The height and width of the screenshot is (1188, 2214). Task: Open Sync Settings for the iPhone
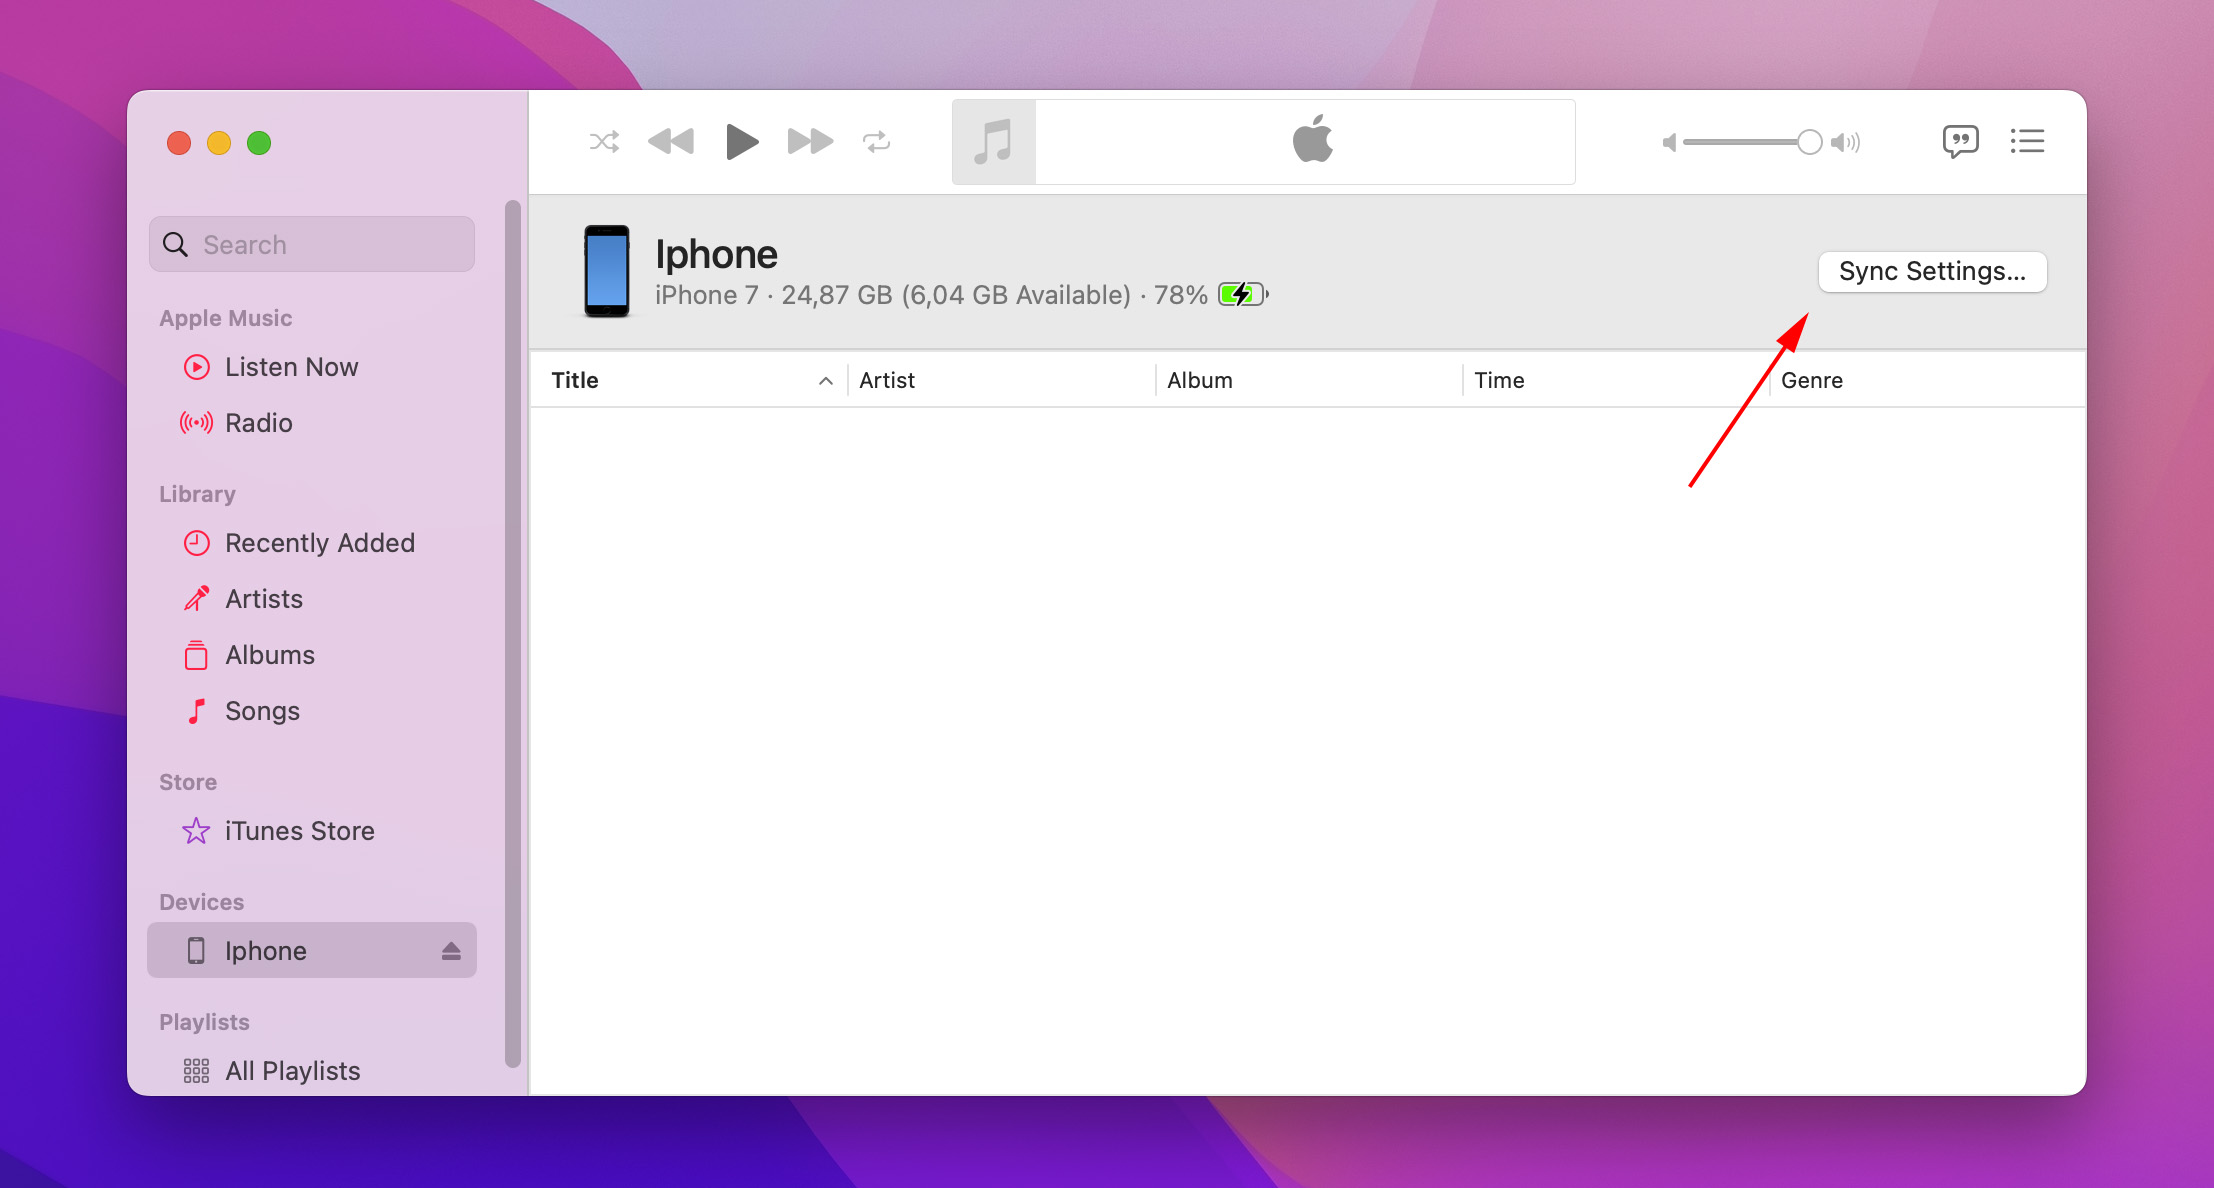(x=1932, y=272)
